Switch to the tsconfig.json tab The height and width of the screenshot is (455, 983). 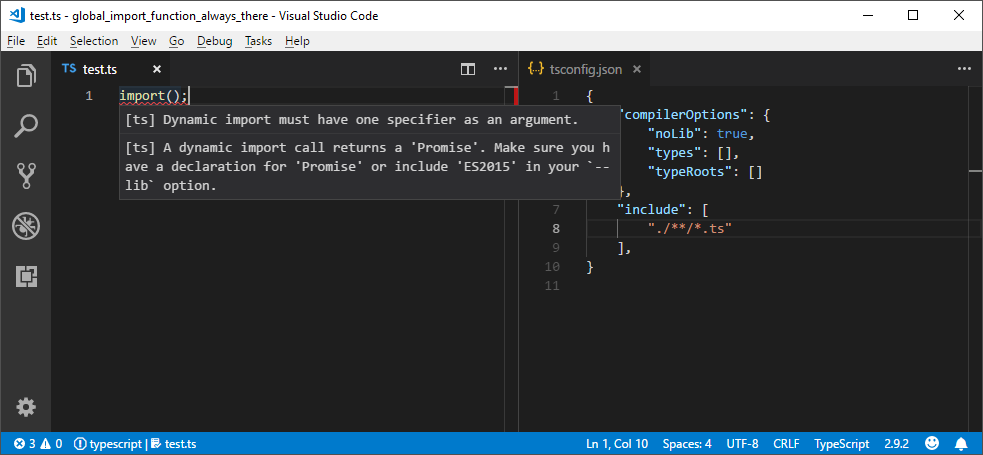point(586,69)
